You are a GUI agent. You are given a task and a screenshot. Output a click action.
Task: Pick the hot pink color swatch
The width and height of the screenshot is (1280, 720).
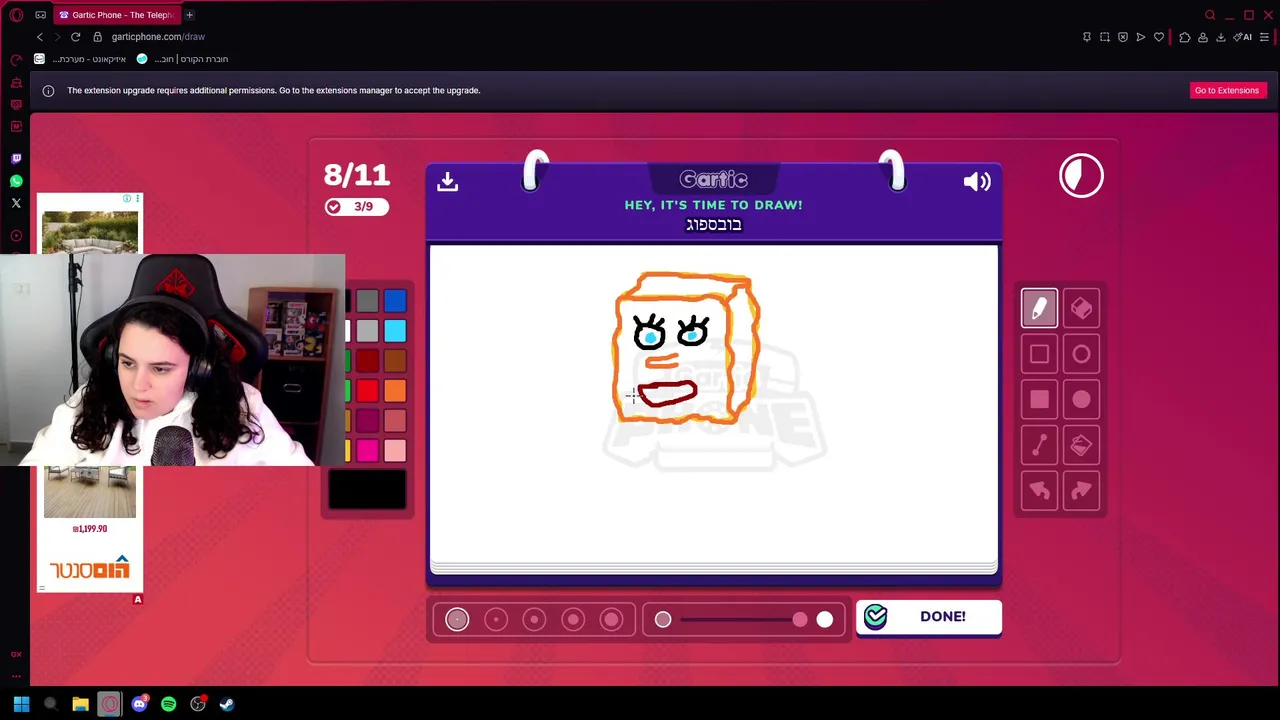[x=367, y=451]
